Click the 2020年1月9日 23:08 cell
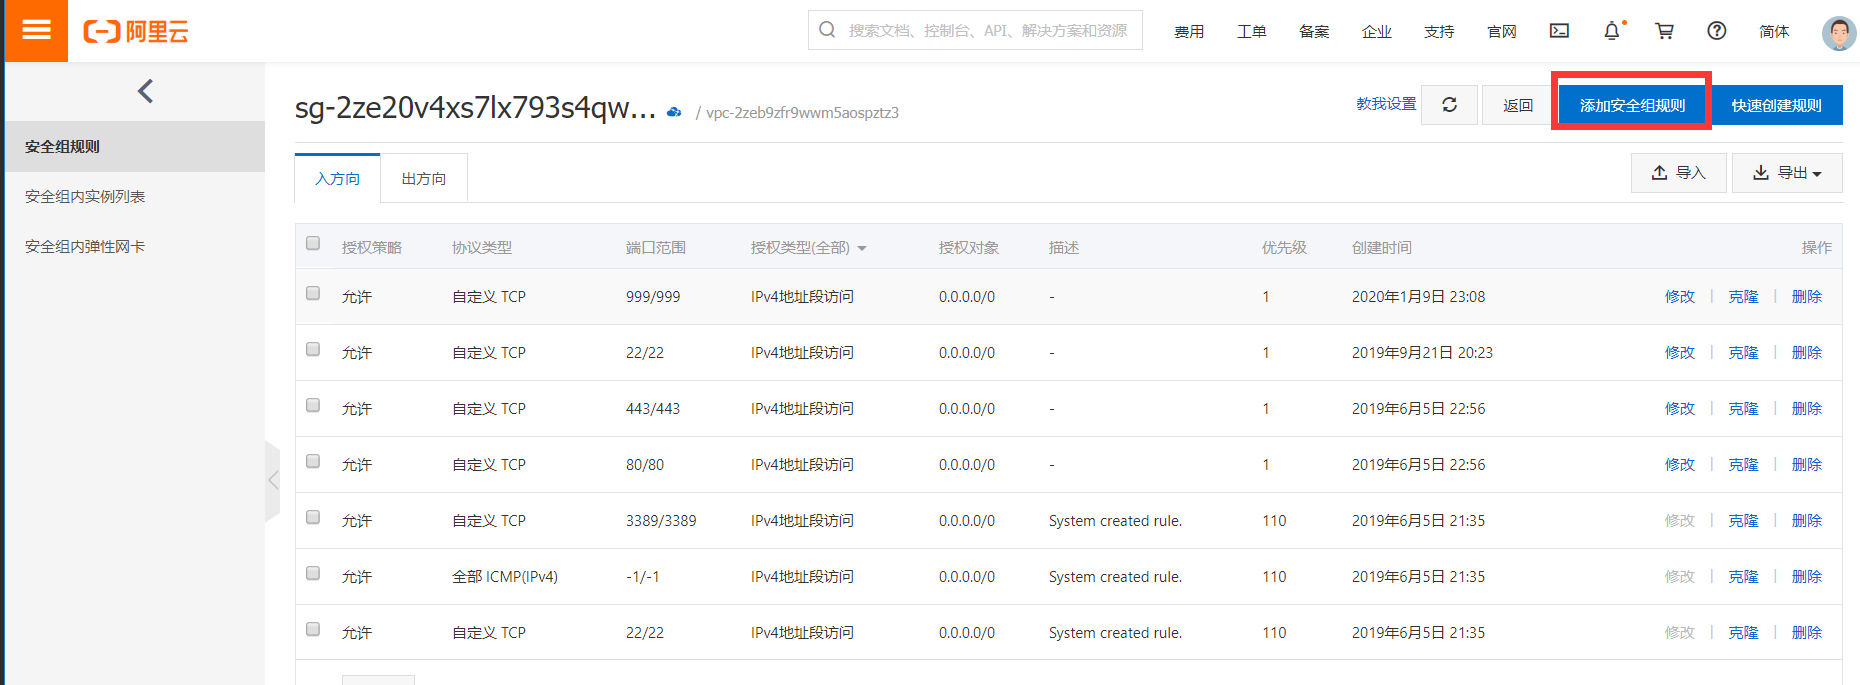Image resolution: width=1860 pixels, height=685 pixels. [1418, 297]
